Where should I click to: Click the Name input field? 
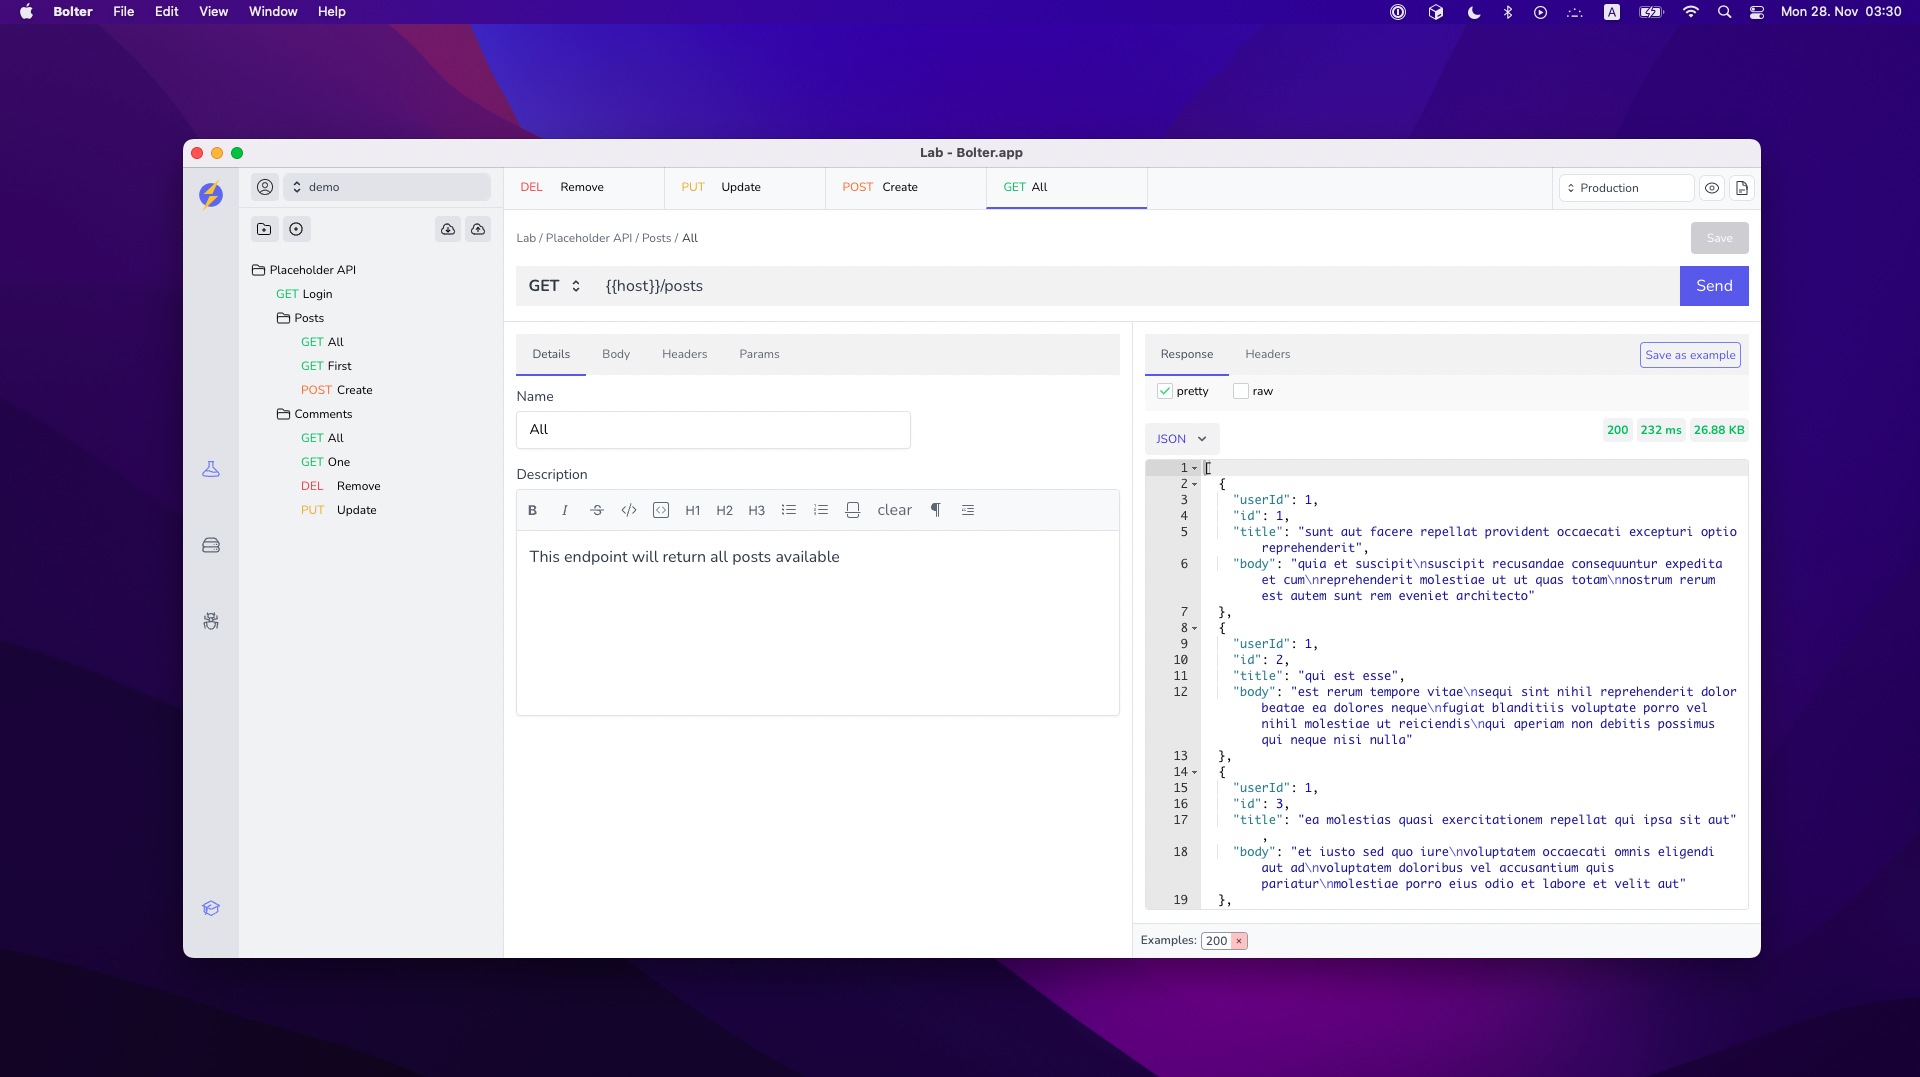pos(713,430)
